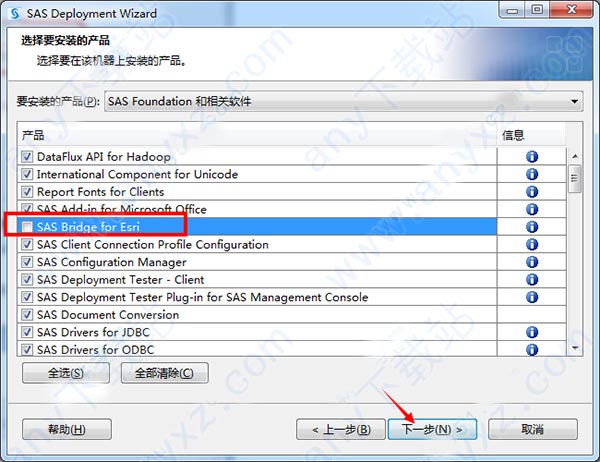The width and height of the screenshot is (600, 462).
Task: Uncheck SAS Add-in for Microsoft Office
Action: [x=27, y=209]
